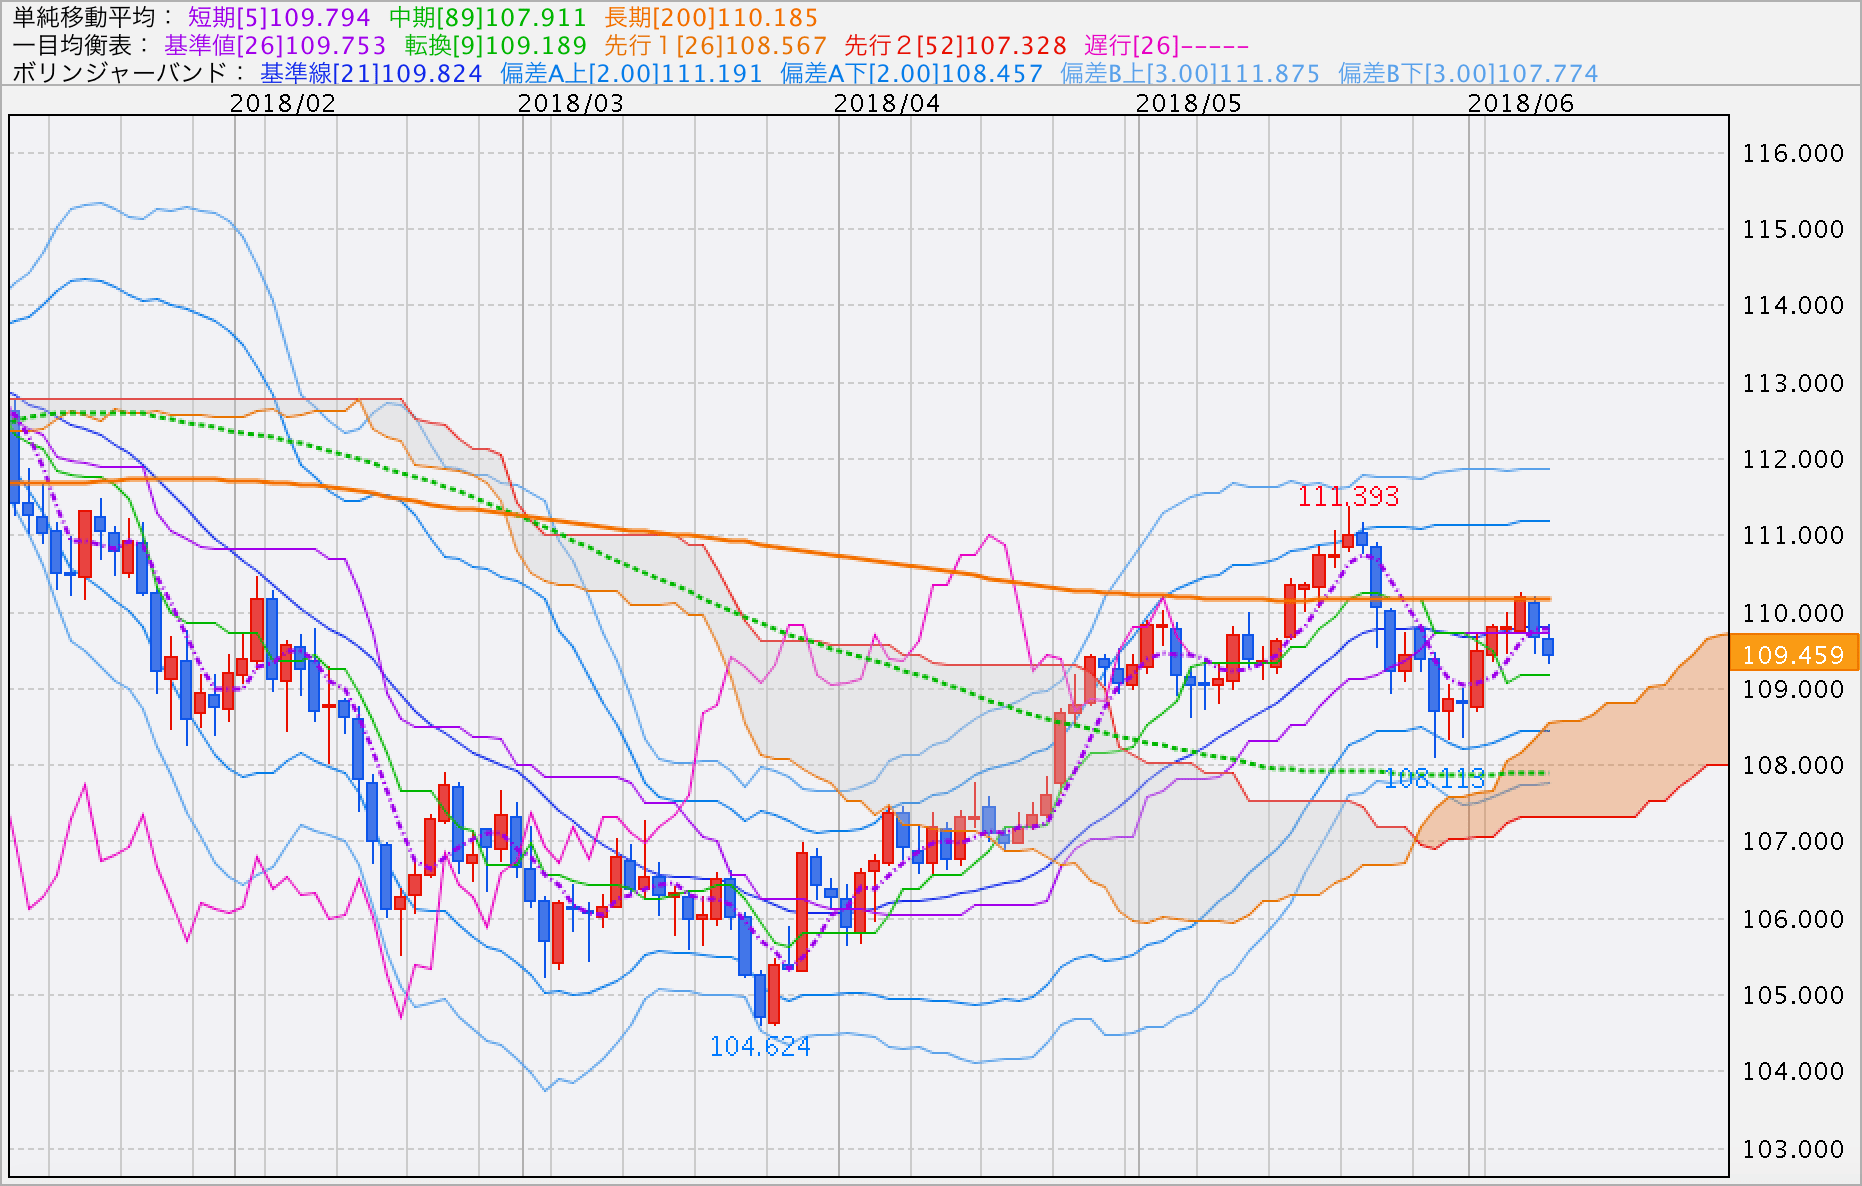Click the 115.000 price axis label

pos(1793,229)
